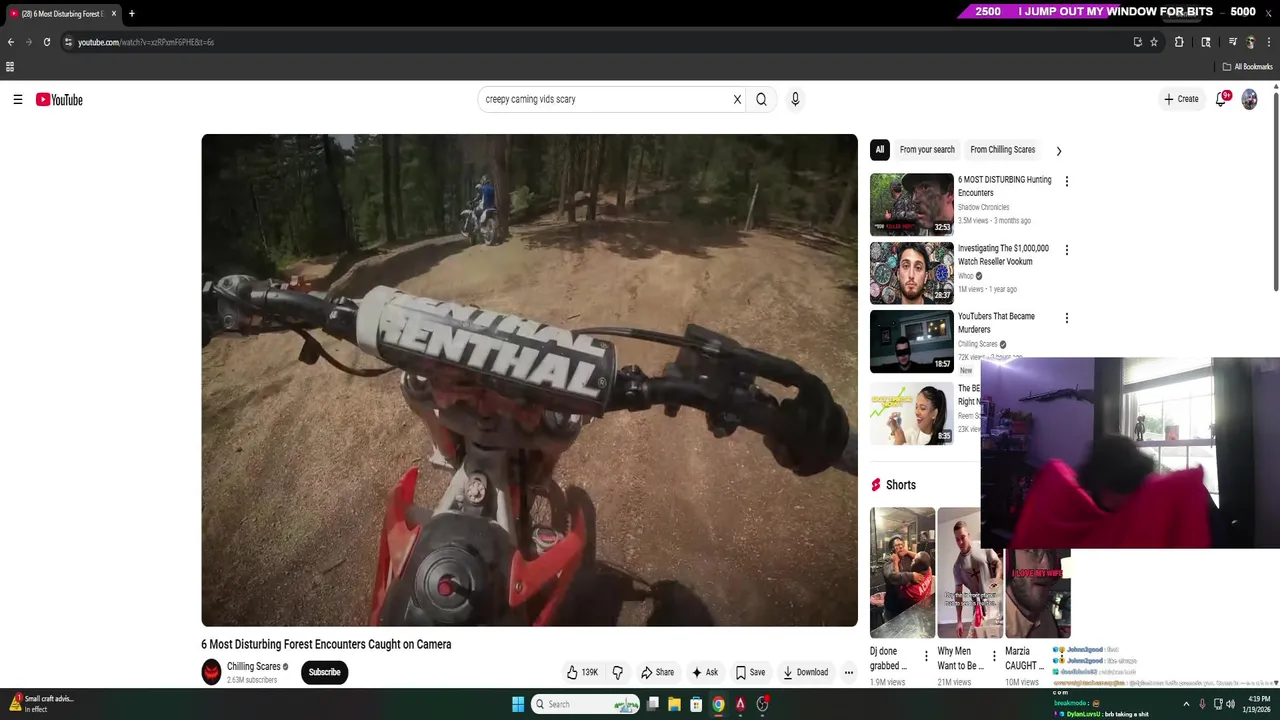Select From Chilling Scares chip
The image size is (1280, 720).
pos(1002,150)
